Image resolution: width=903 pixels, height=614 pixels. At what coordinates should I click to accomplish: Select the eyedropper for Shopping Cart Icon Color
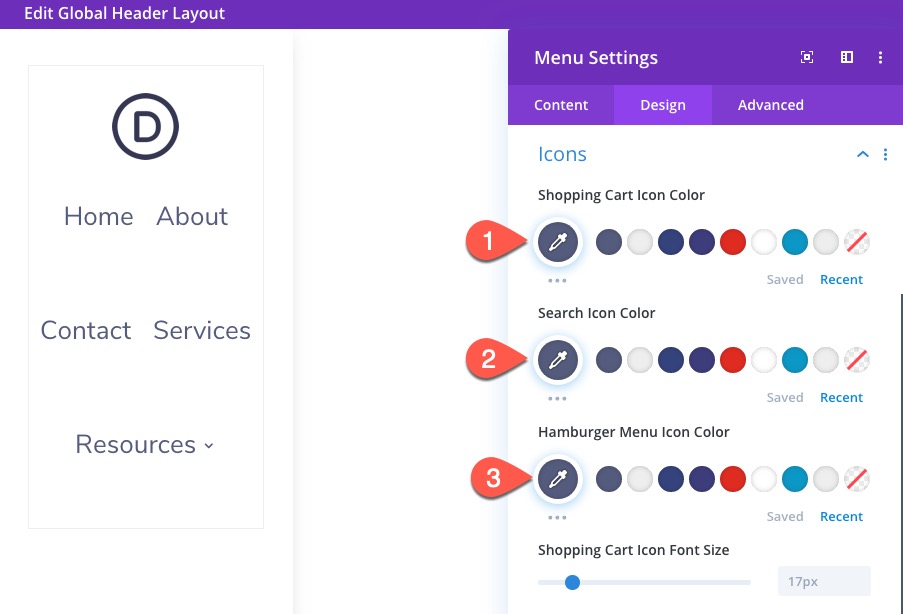point(558,241)
